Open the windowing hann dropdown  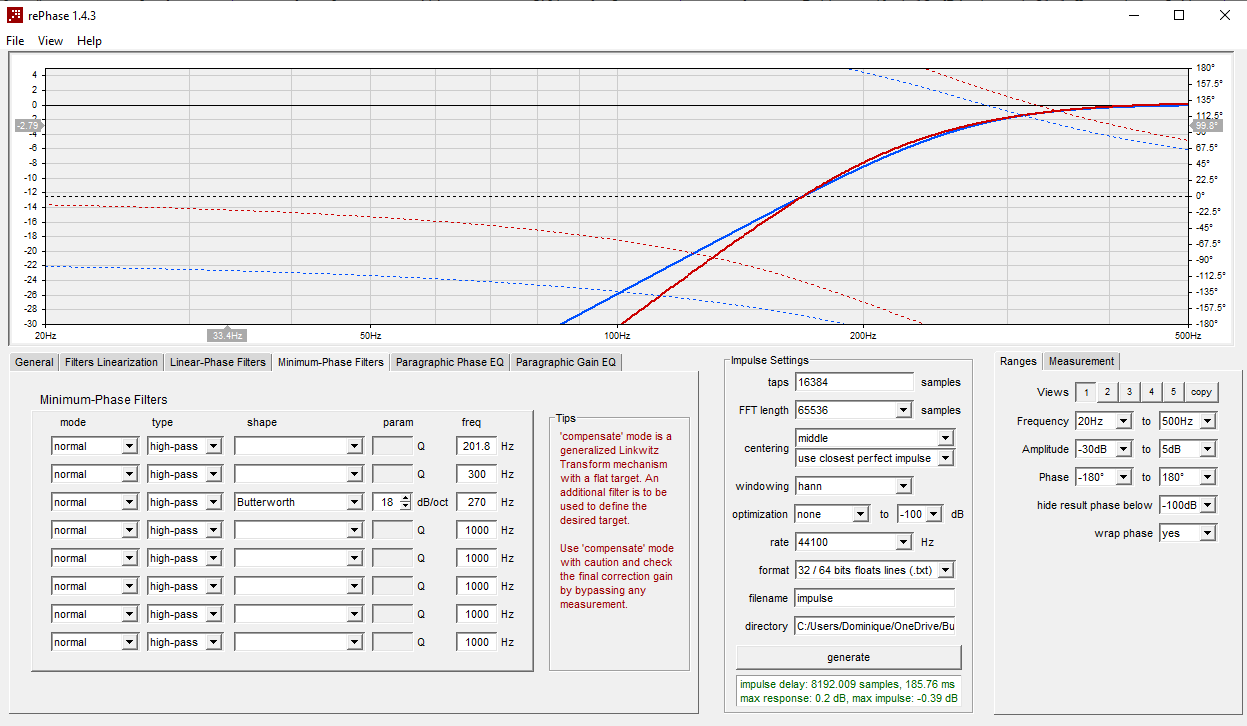(x=853, y=486)
